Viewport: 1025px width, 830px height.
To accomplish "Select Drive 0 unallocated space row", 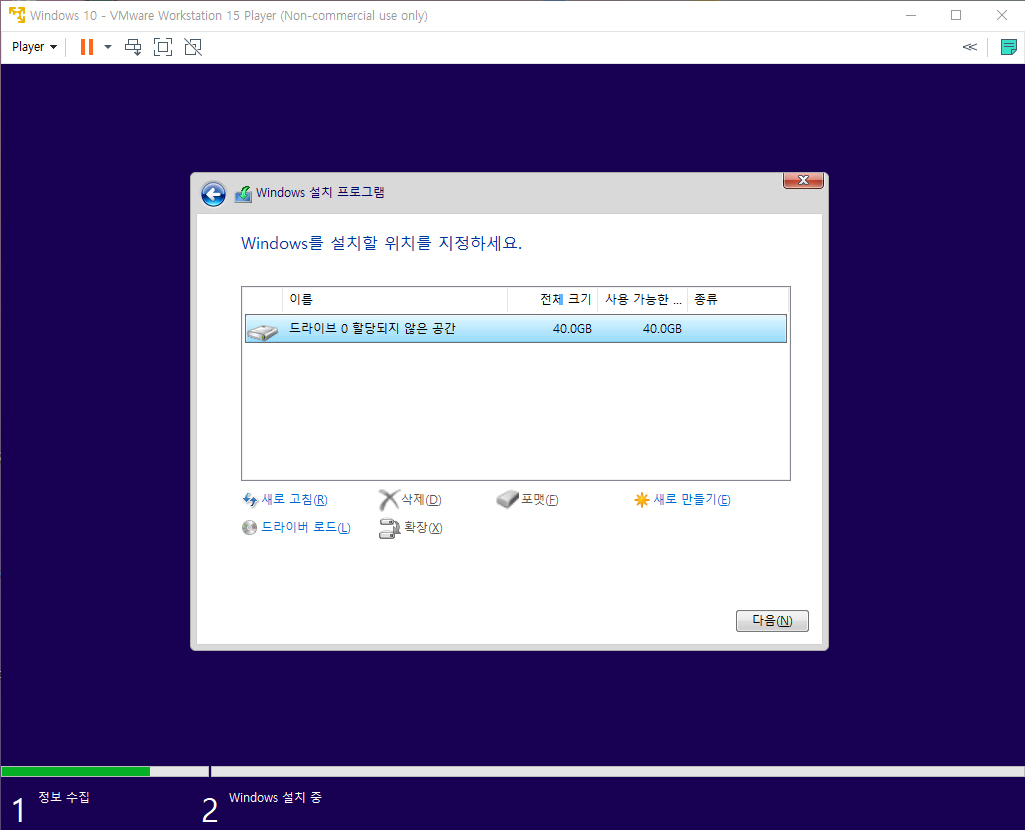I will 516,329.
